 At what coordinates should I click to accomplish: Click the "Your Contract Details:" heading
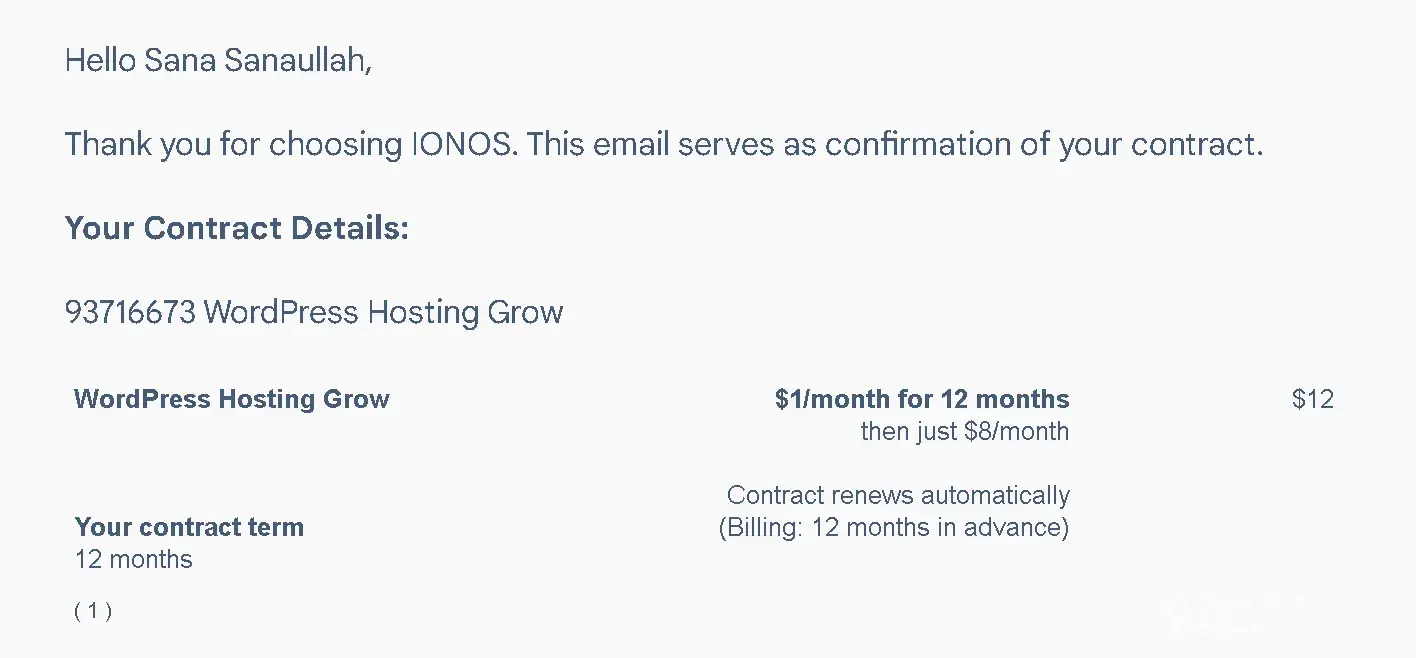237,228
